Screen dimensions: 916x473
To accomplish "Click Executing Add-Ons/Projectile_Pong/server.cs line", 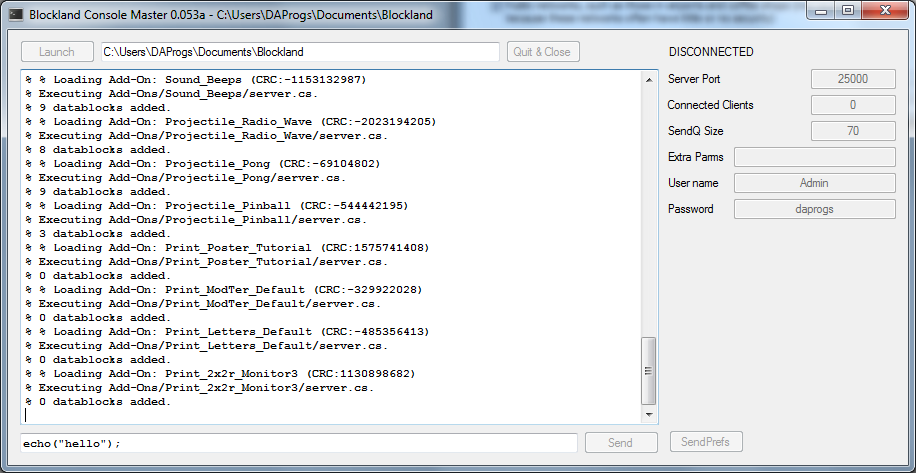I will pos(186,178).
